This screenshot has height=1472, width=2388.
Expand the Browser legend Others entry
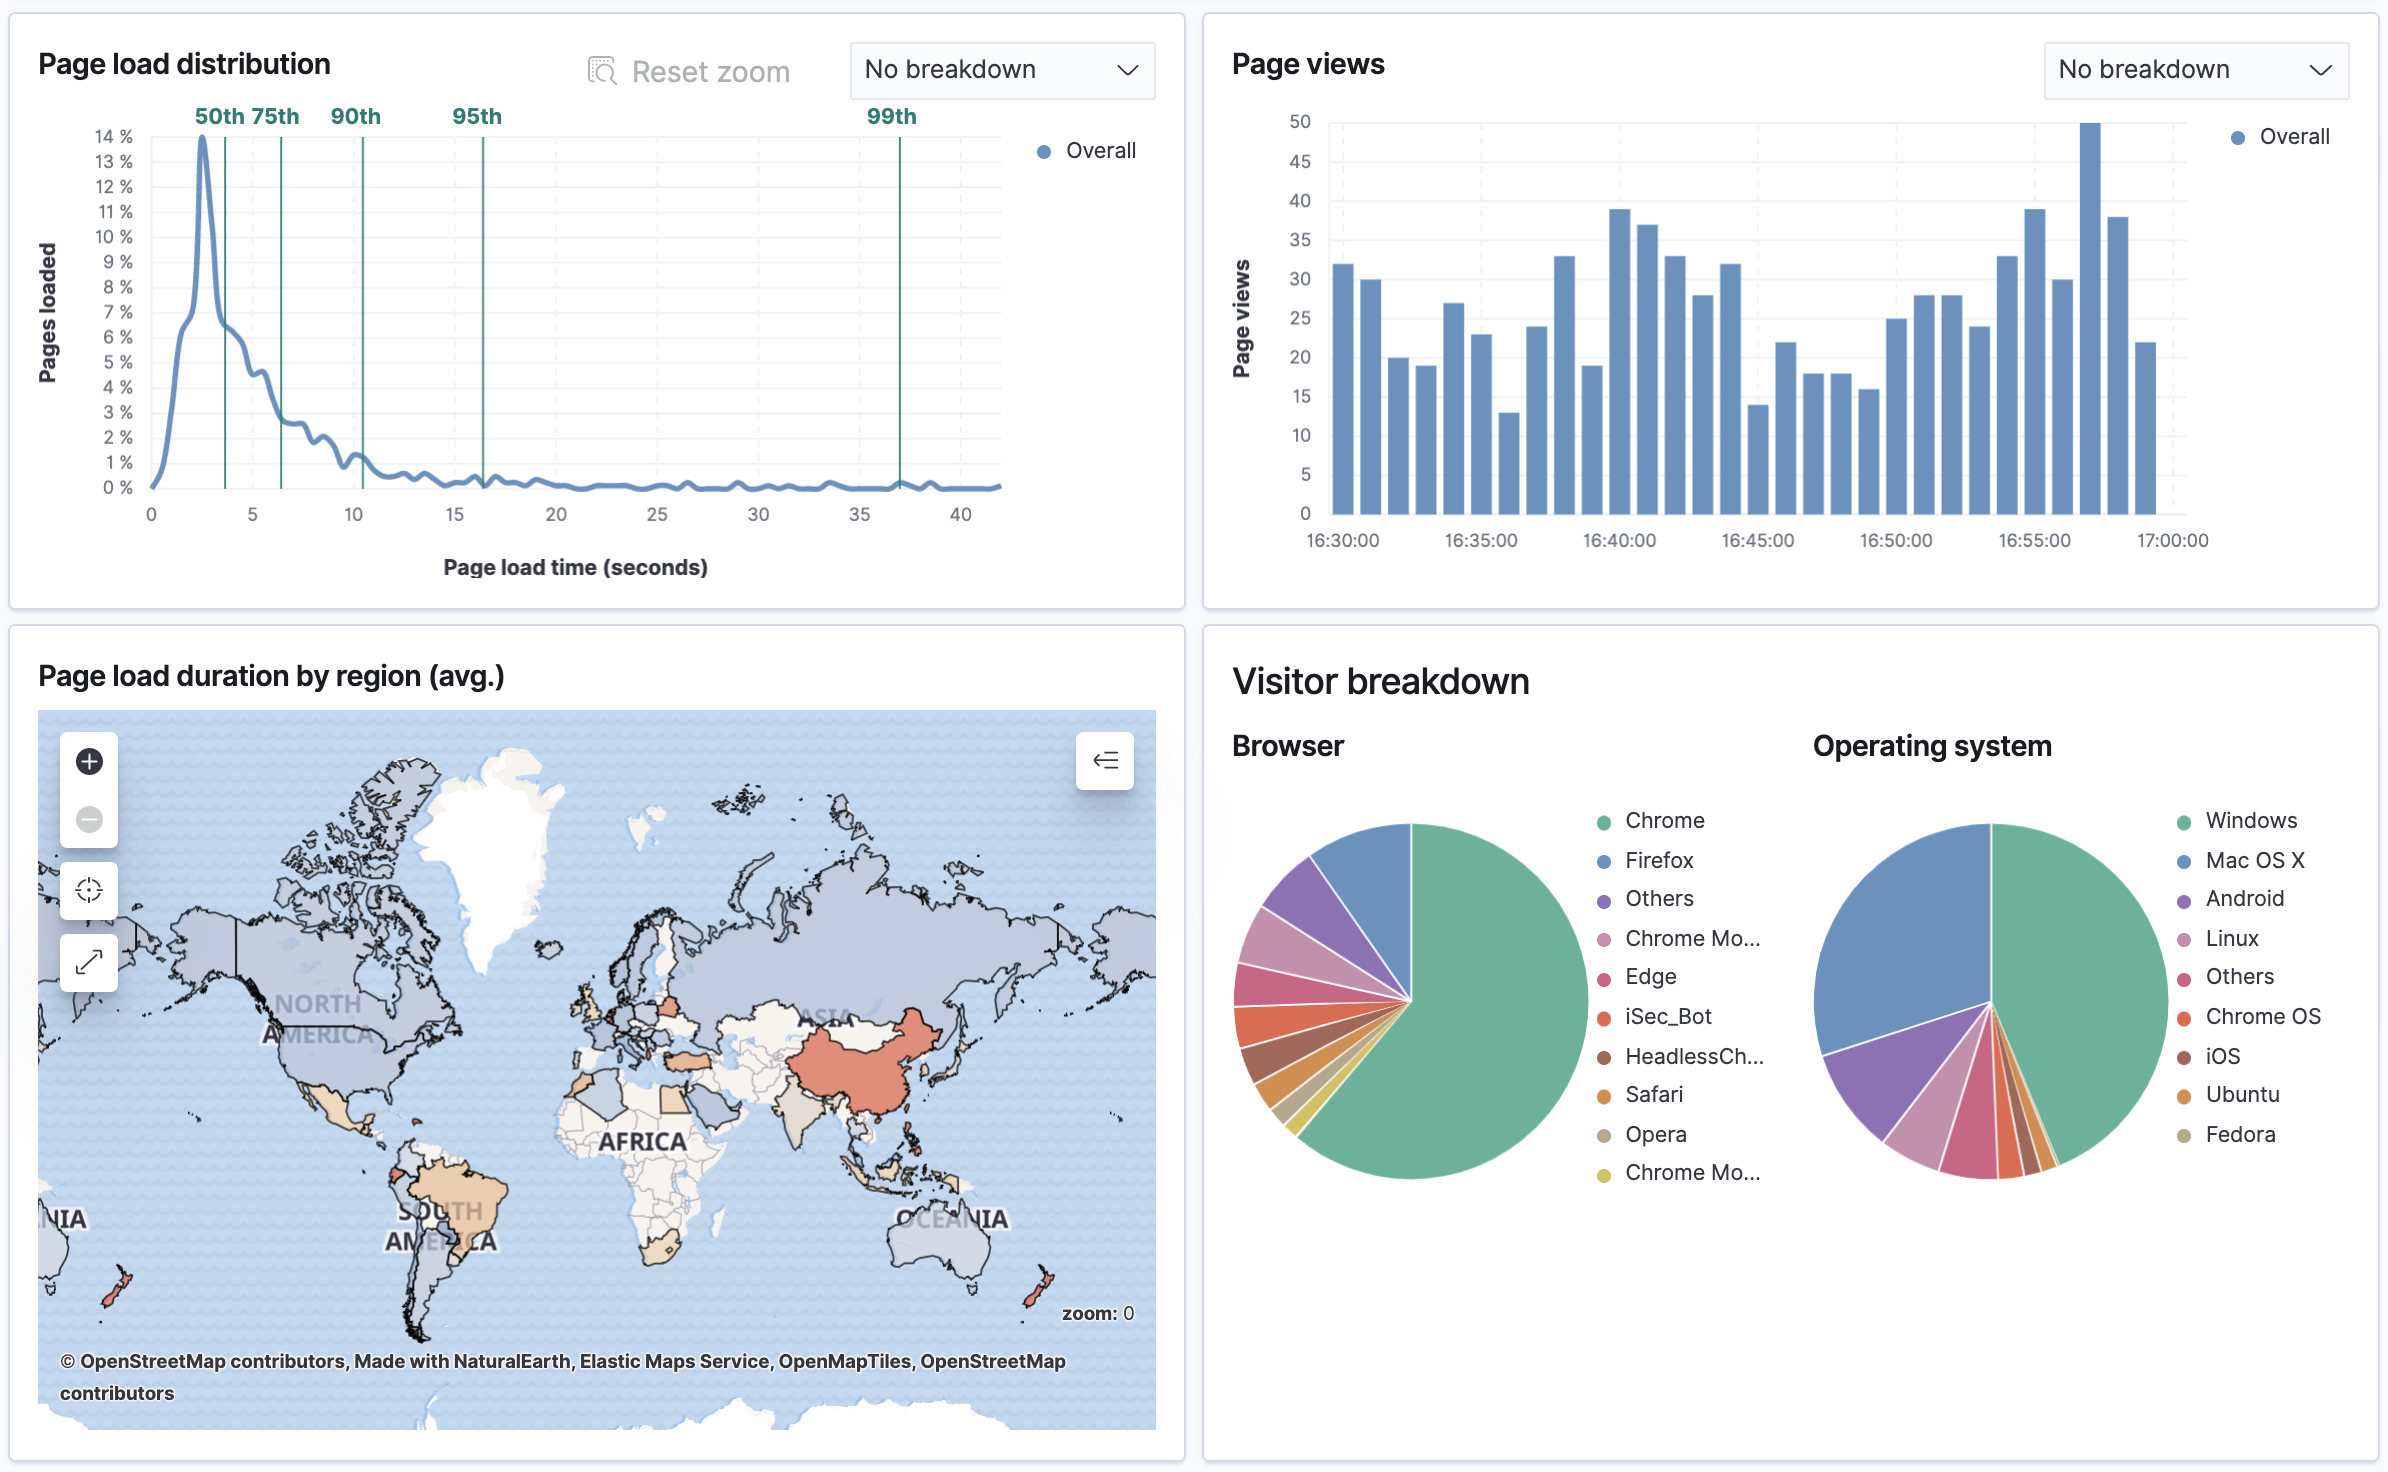pyautogui.click(x=1658, y=898)
